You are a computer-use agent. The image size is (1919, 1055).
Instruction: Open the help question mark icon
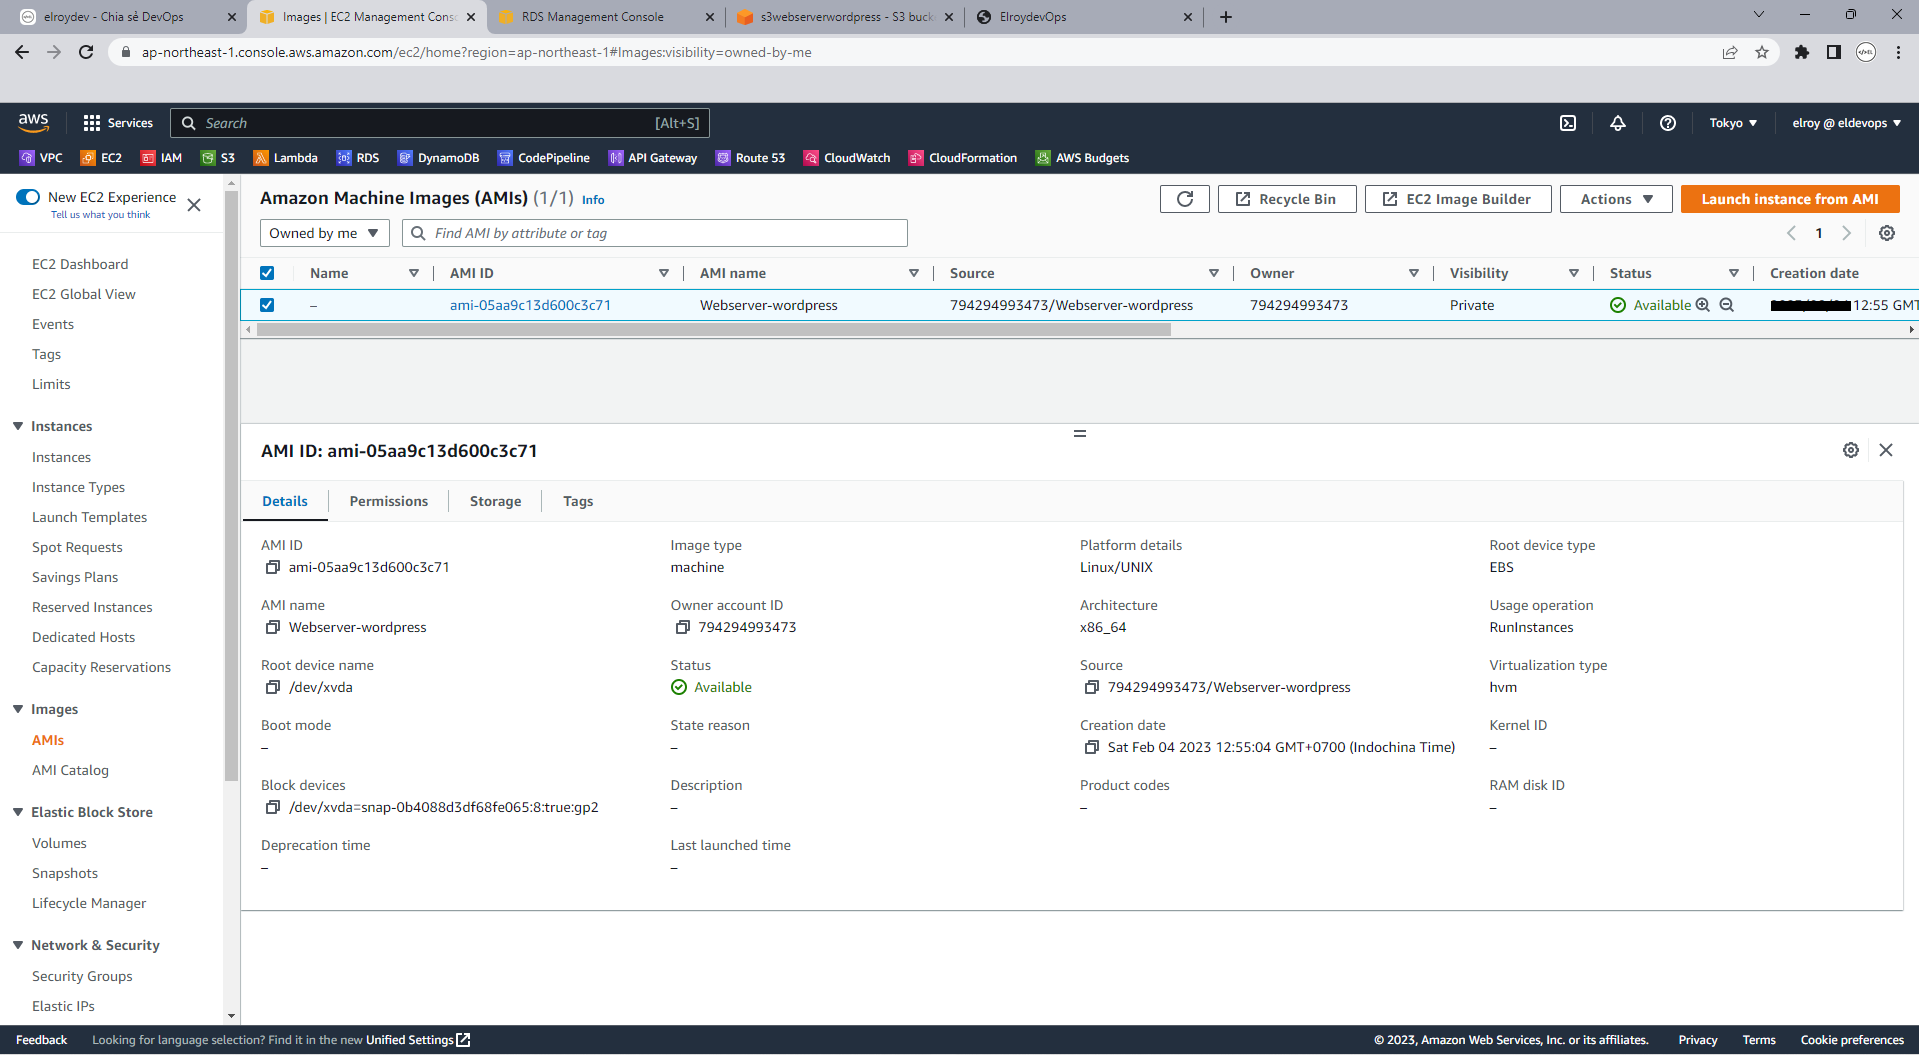(x=1667, y=123)
